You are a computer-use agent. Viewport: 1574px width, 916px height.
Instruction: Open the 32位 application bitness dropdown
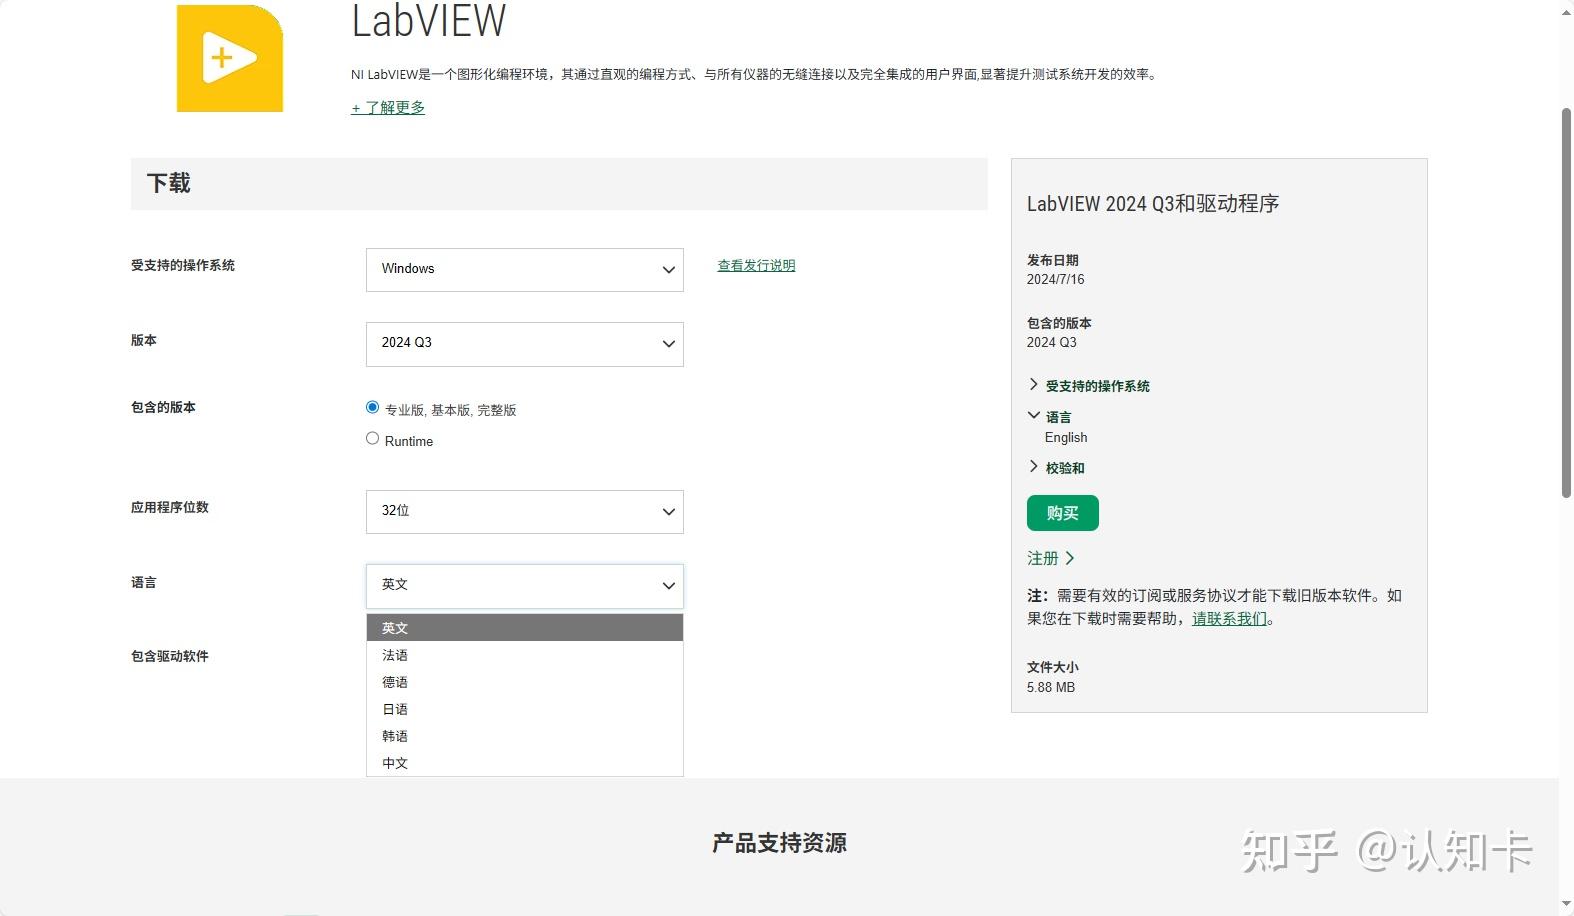tap(525, 512)
